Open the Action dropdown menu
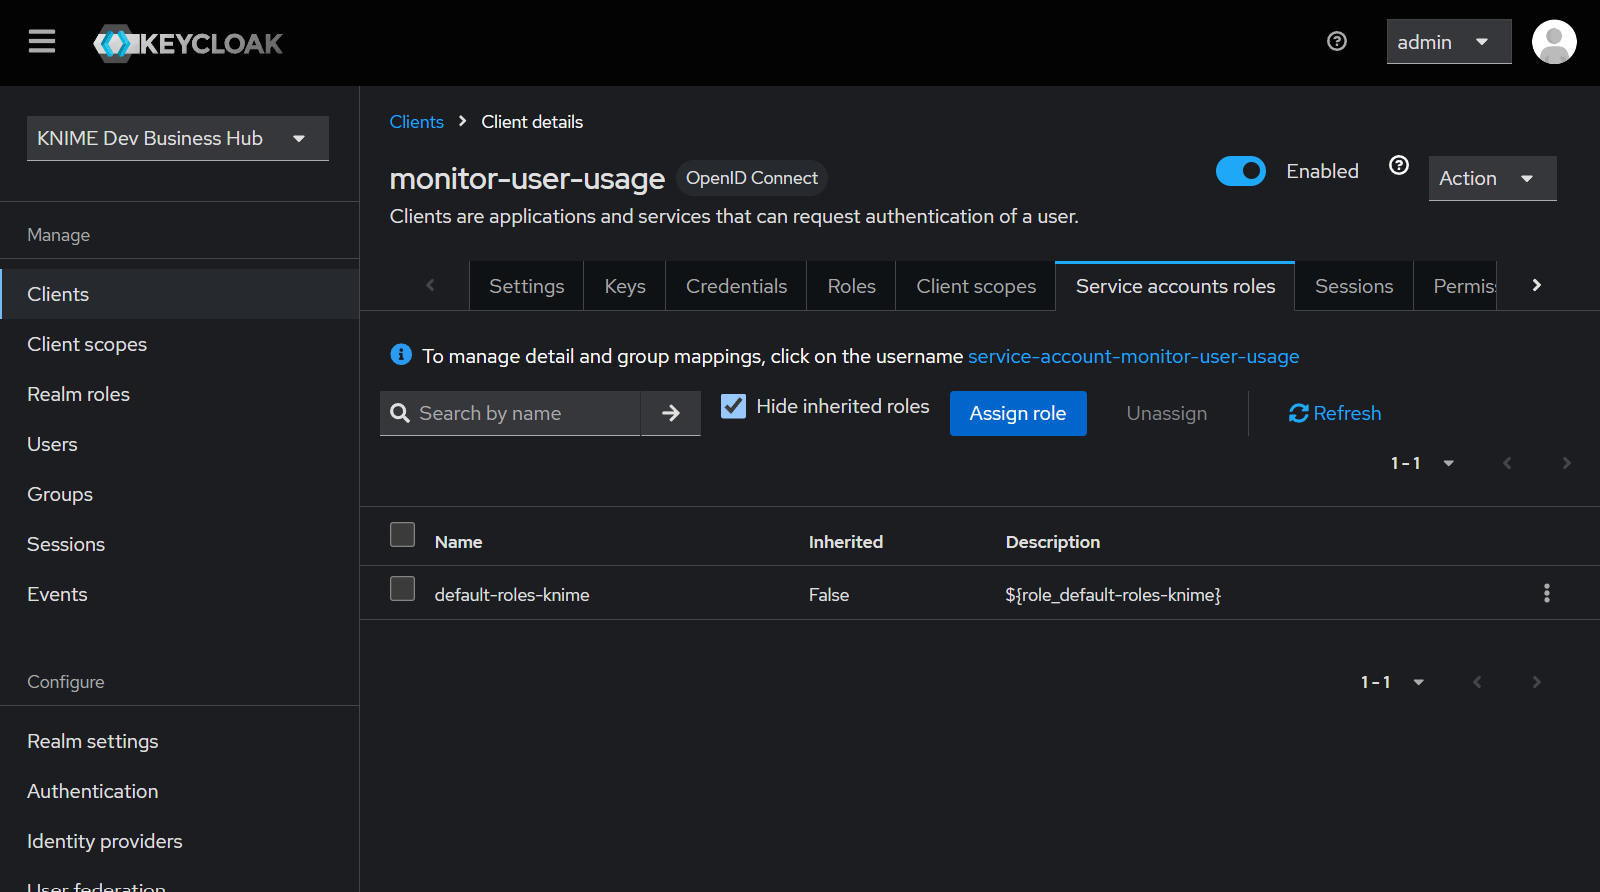This screenshot has width=1600, height=892. 1491,178
